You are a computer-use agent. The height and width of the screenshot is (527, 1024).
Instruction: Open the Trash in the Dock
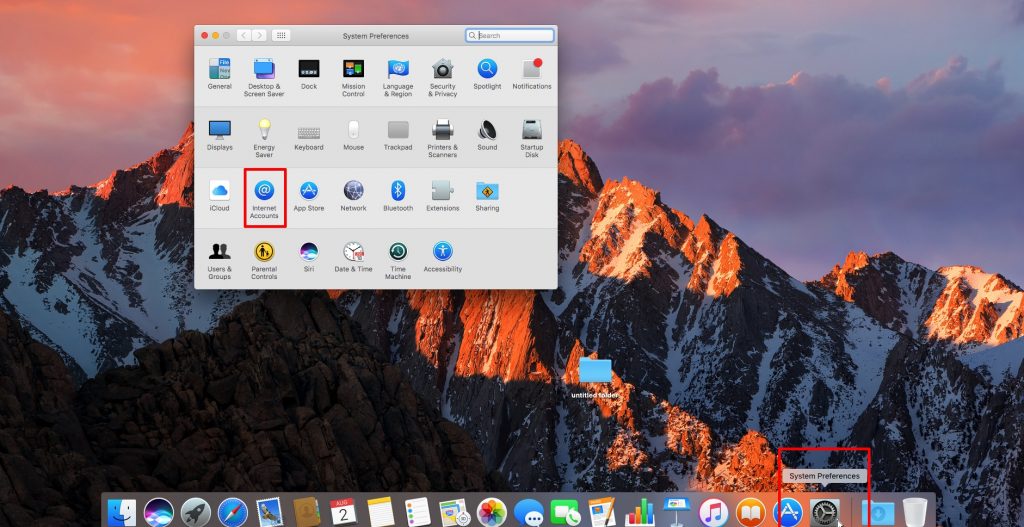(915, 513)
